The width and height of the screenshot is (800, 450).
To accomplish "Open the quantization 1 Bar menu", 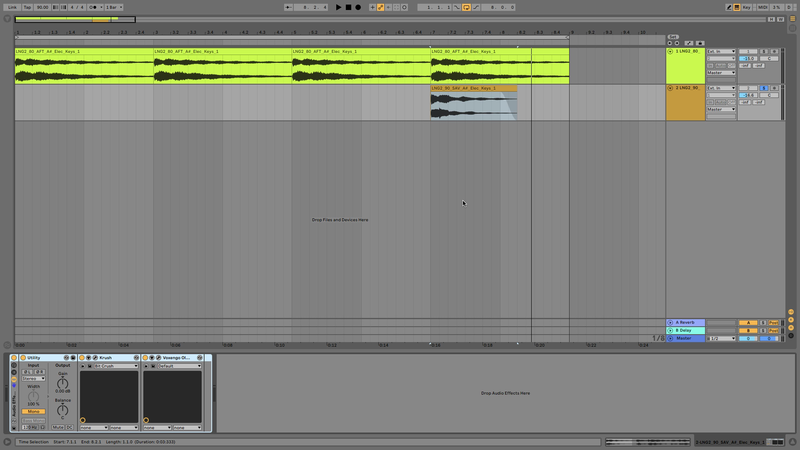I will point(114,7).
